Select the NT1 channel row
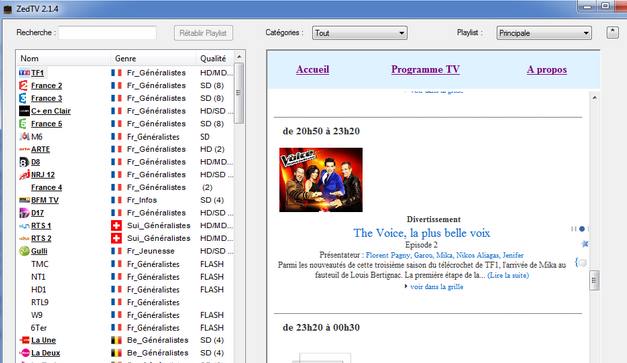This screenshot has height=363, width=627. (x=125, y=277)
